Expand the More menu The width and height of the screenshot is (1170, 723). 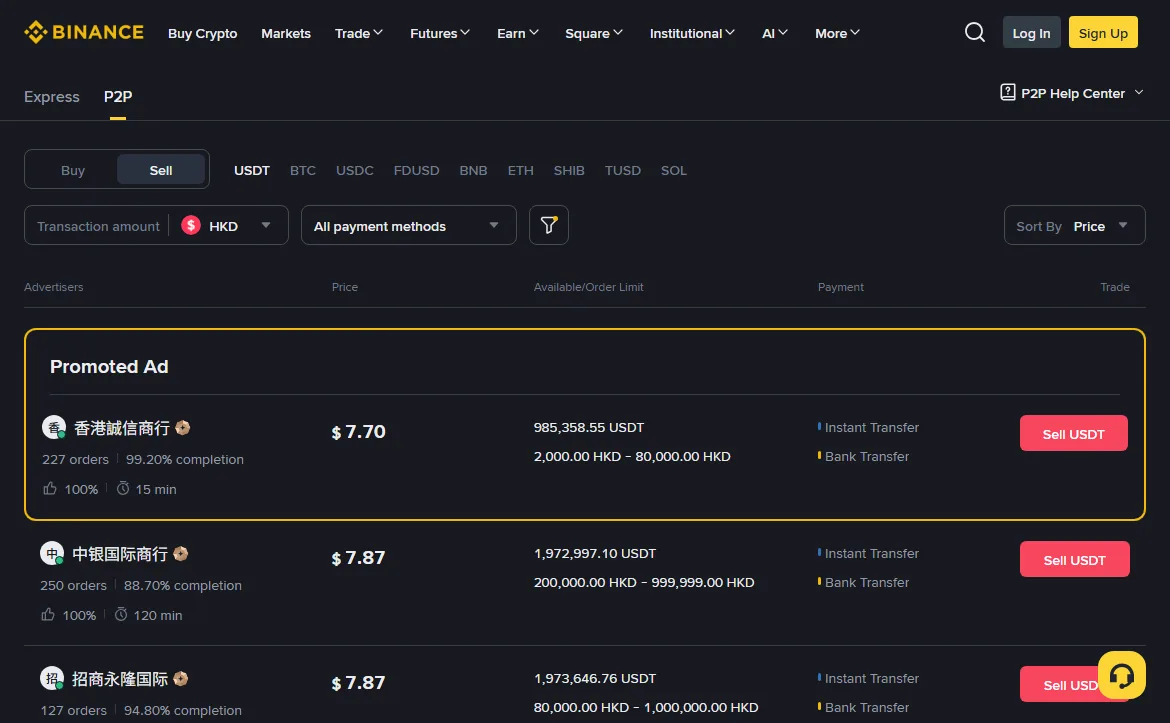point(837,33)
